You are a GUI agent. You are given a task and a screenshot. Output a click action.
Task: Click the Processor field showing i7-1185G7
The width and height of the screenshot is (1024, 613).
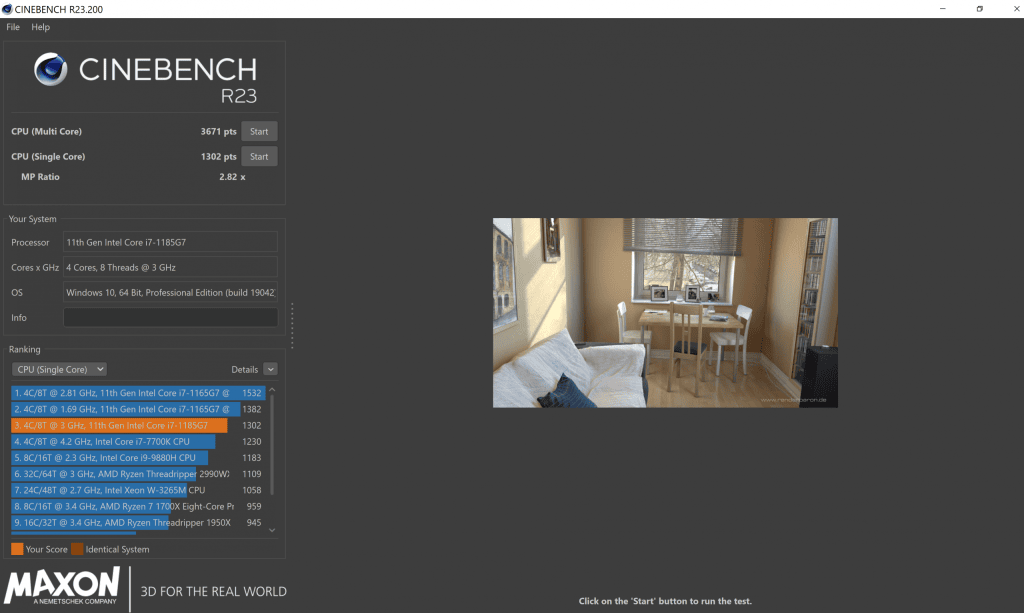[x=170, y=242]
